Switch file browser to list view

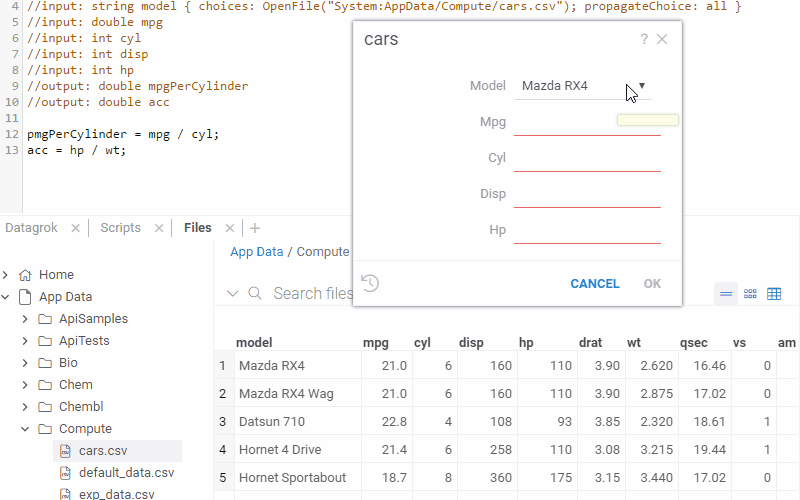pyautogui.click(x=726, y=293)
